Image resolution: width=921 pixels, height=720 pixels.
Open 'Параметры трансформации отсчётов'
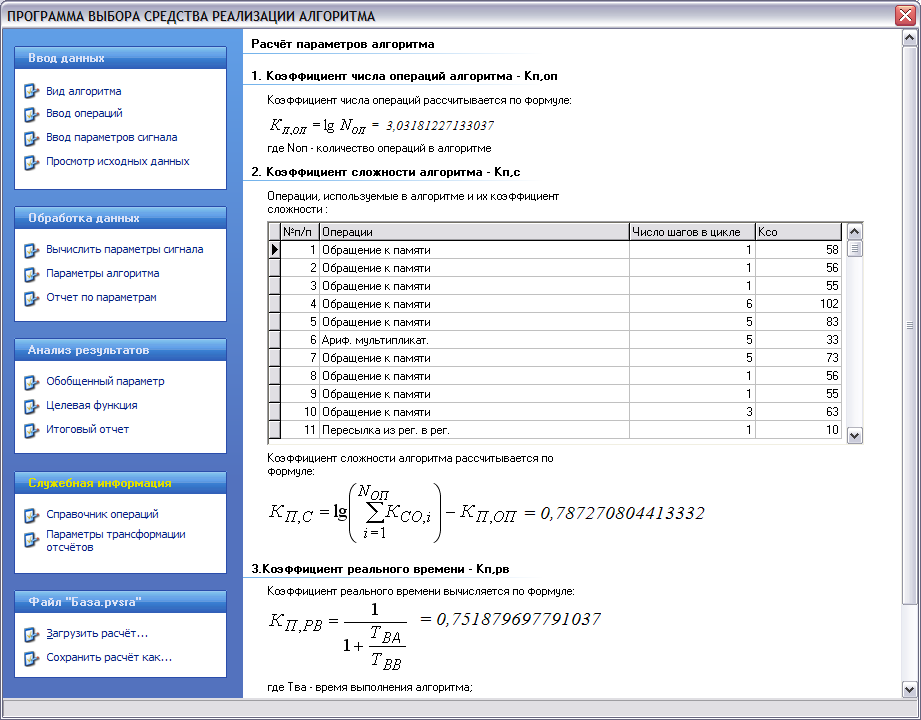click(x=116, y=540)
